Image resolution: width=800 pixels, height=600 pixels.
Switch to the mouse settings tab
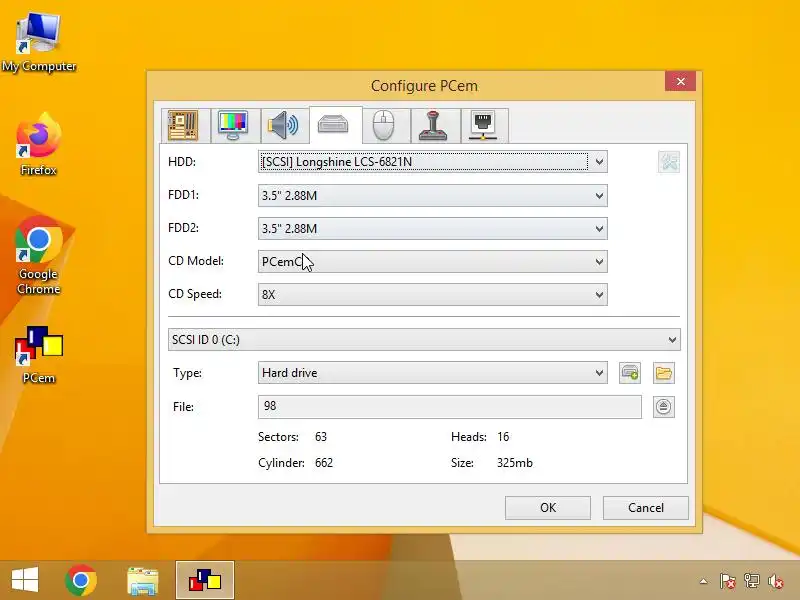(x=384, y=126)
